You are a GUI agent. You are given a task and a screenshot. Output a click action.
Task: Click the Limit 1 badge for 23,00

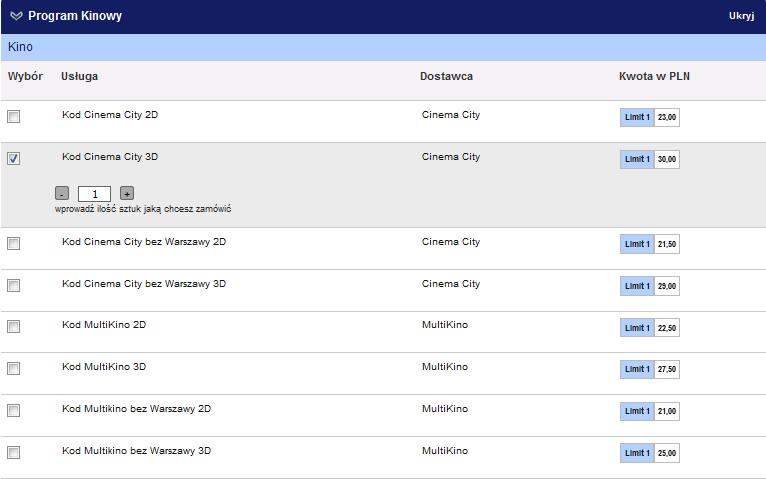click(637, 117)
